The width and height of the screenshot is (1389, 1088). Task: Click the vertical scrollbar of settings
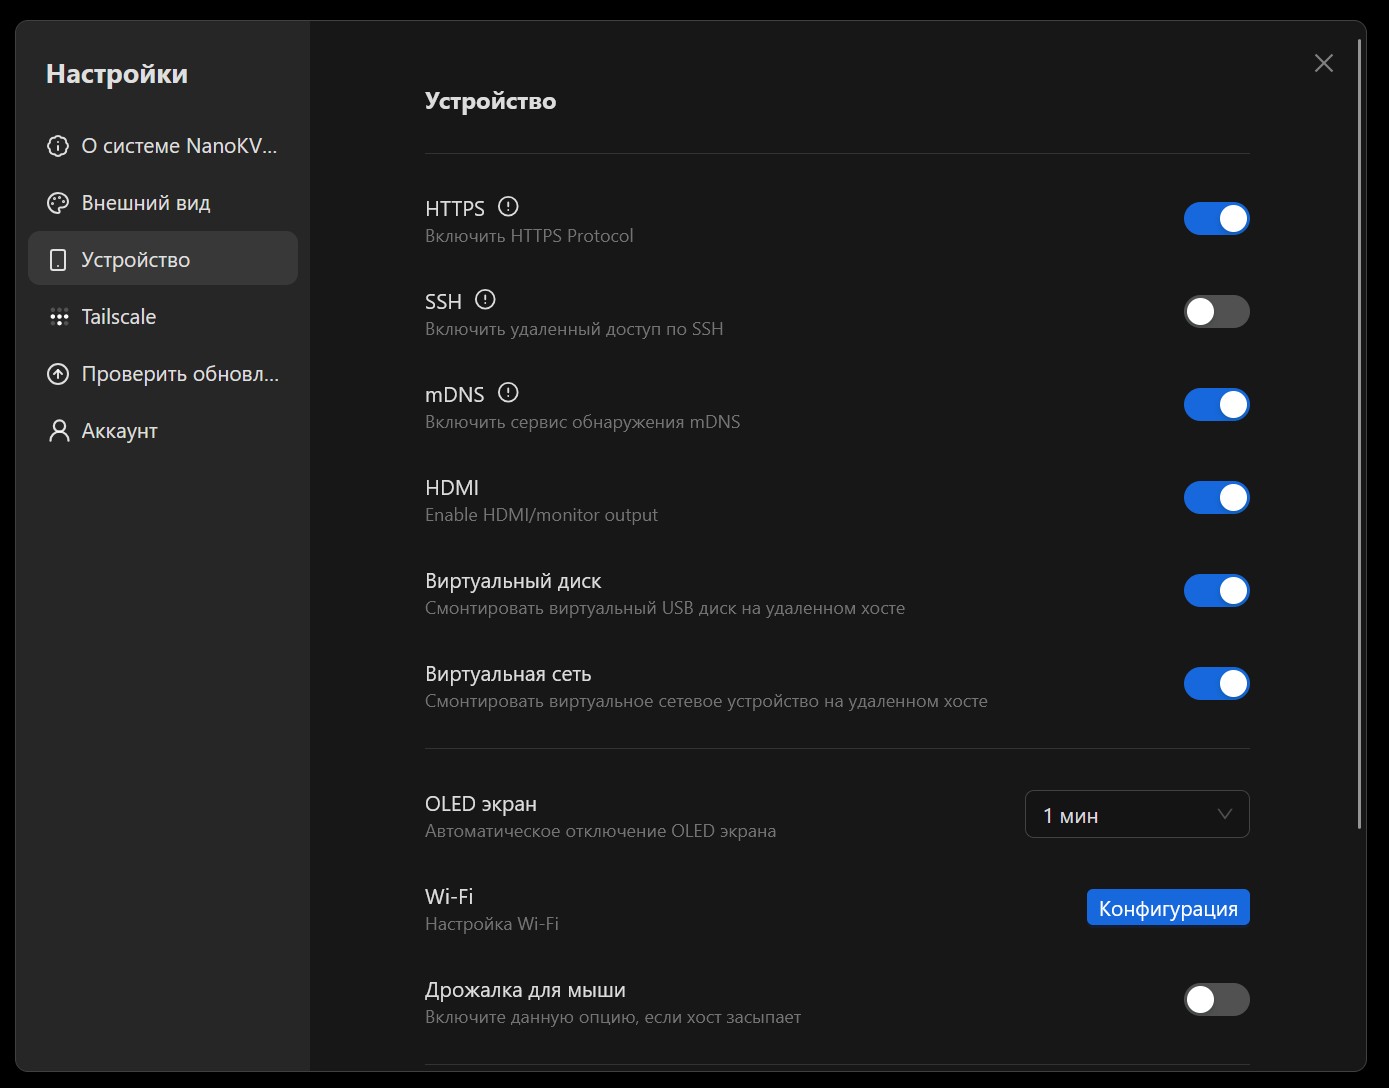point(1360,430)
